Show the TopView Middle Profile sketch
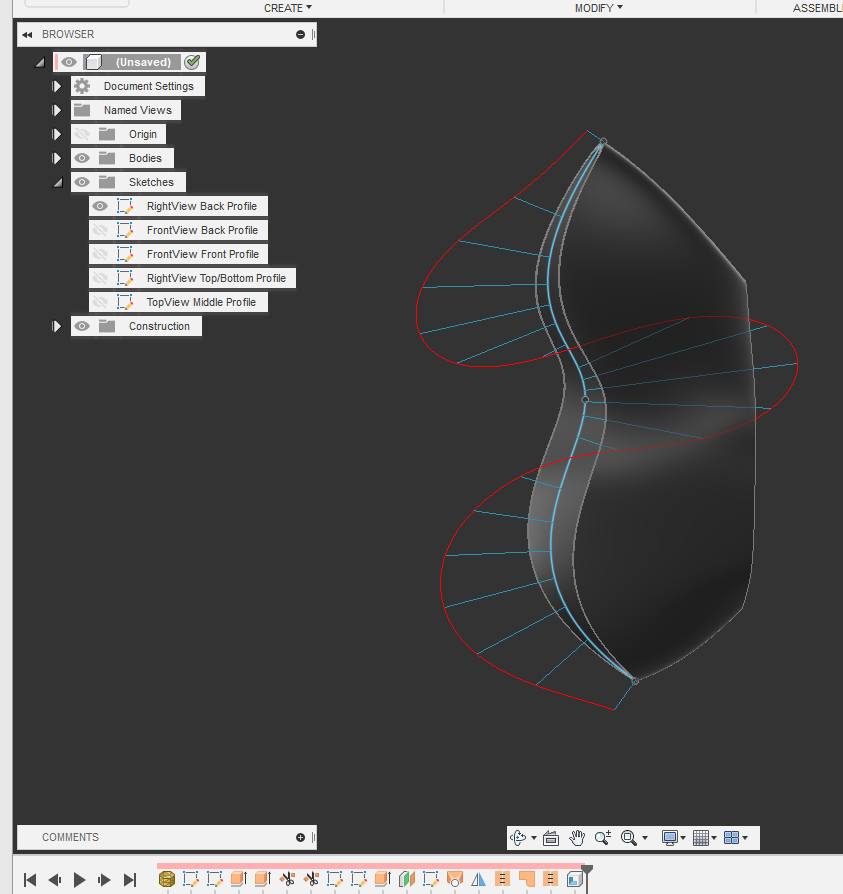 [x=100, y=302]
